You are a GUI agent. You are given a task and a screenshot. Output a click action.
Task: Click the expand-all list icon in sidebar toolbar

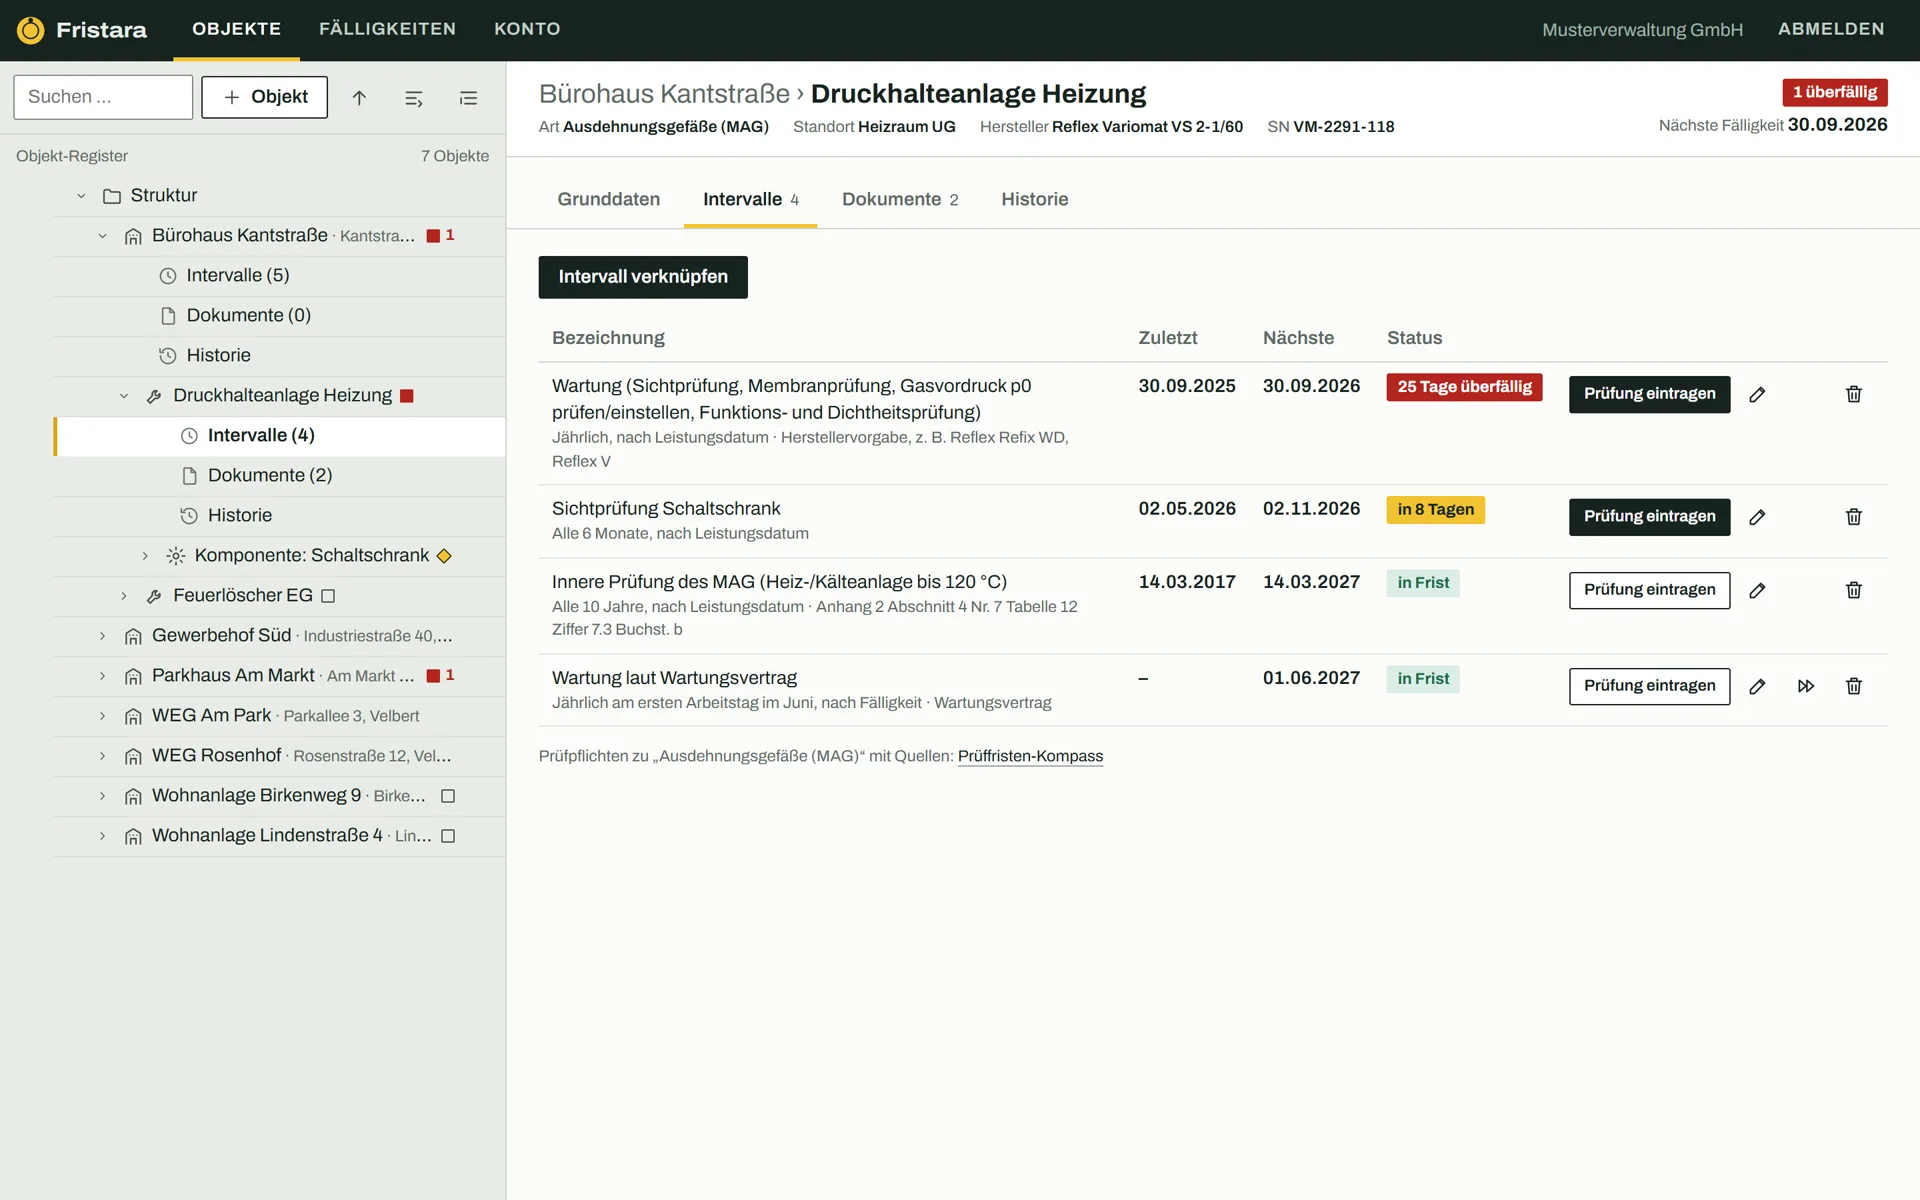click(x=468, y=97)
